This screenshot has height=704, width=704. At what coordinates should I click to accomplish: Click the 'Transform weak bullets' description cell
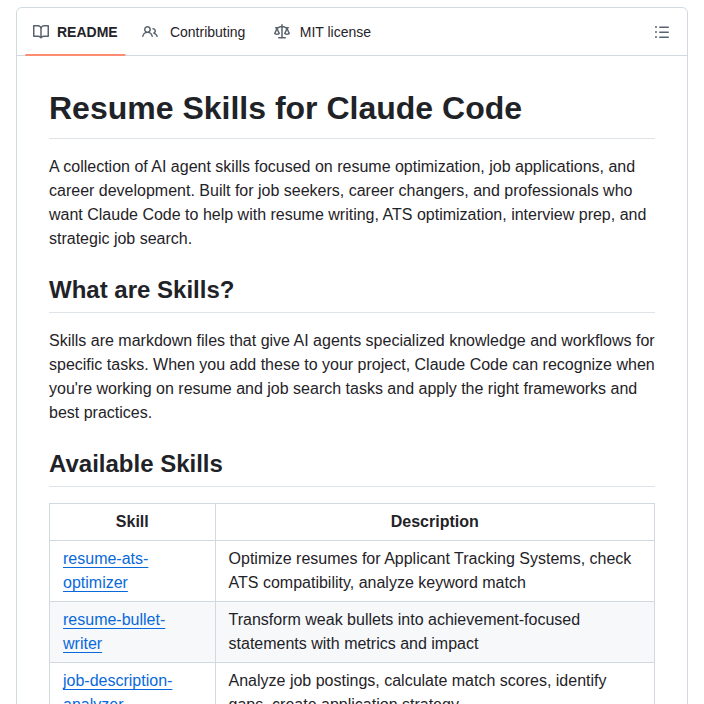tap(435, 632)
